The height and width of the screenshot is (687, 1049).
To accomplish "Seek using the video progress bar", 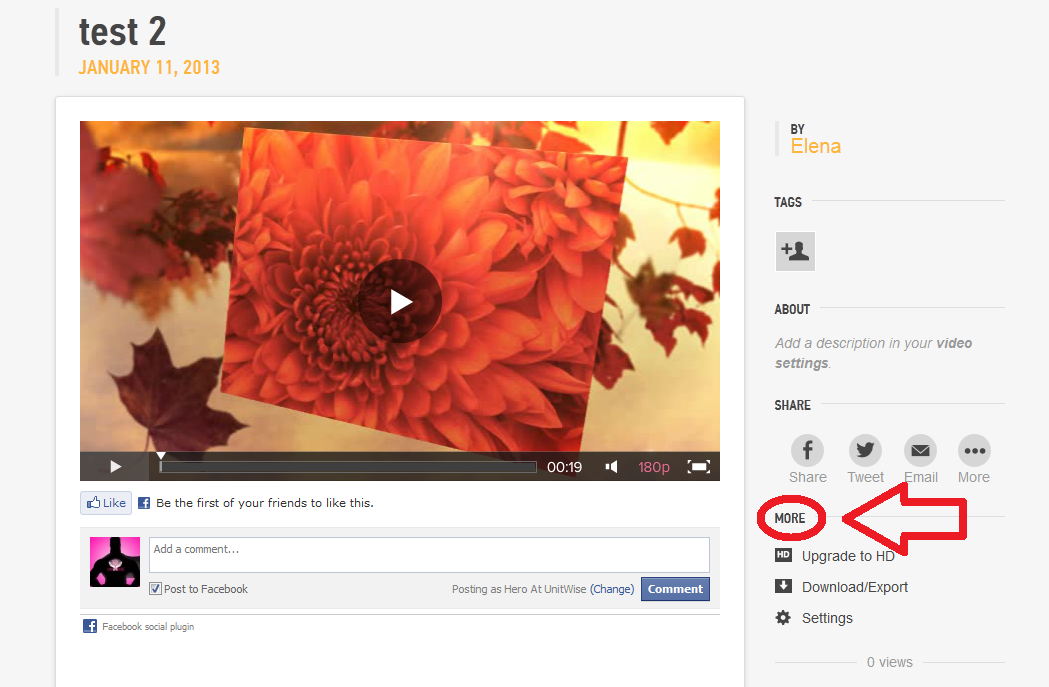I will click(x=347, y=466).
